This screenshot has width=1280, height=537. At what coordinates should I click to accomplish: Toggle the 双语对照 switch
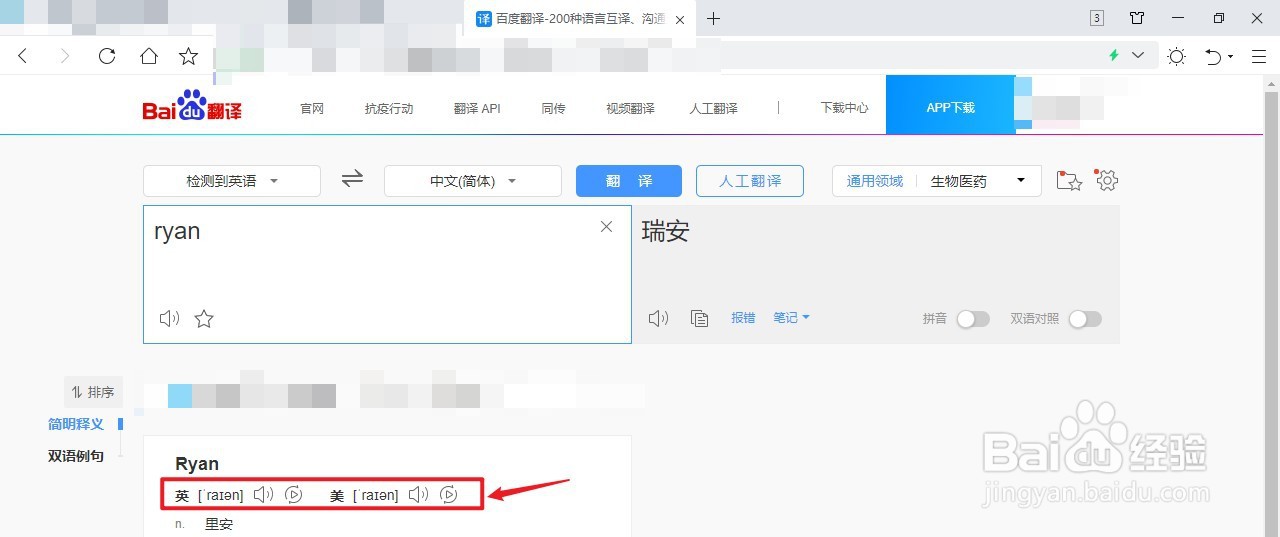[1085, 319]
